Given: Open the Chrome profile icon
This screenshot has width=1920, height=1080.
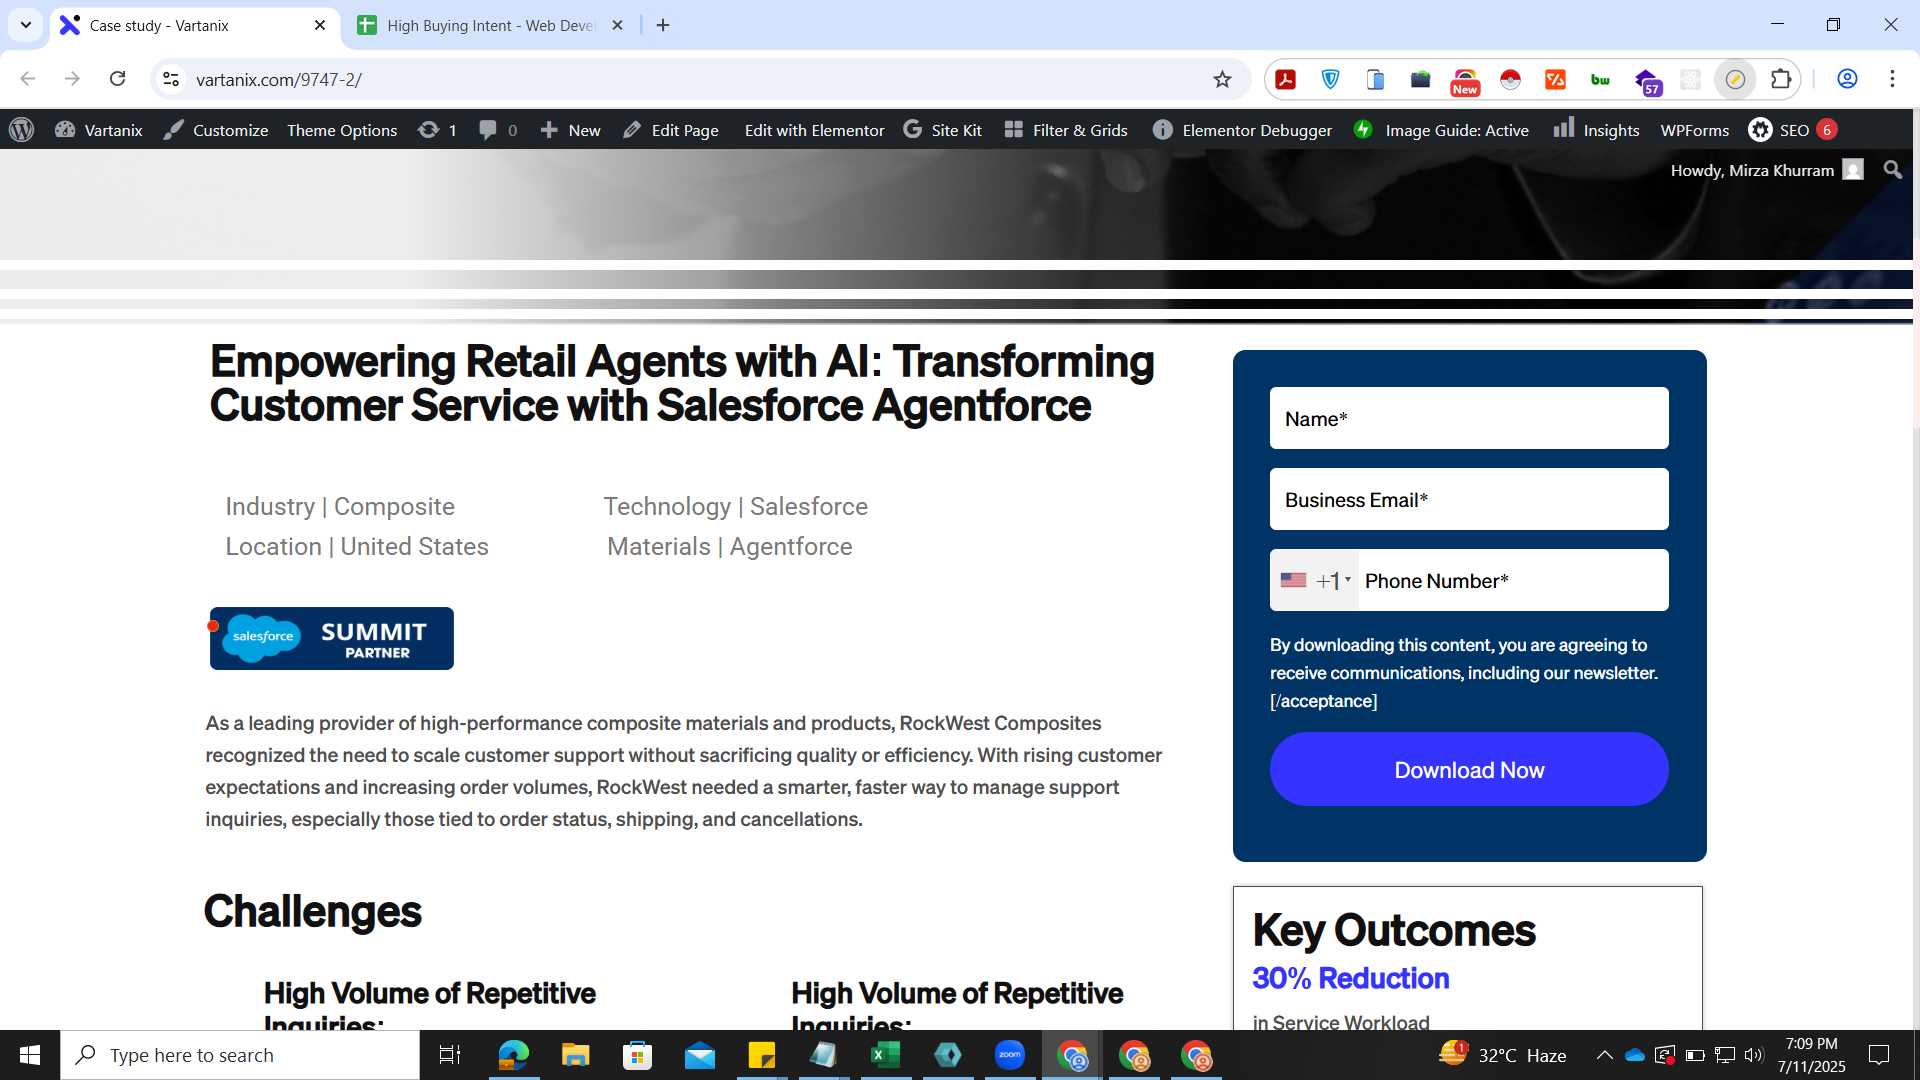Looking at the screenshot, I should (1847, 79).
